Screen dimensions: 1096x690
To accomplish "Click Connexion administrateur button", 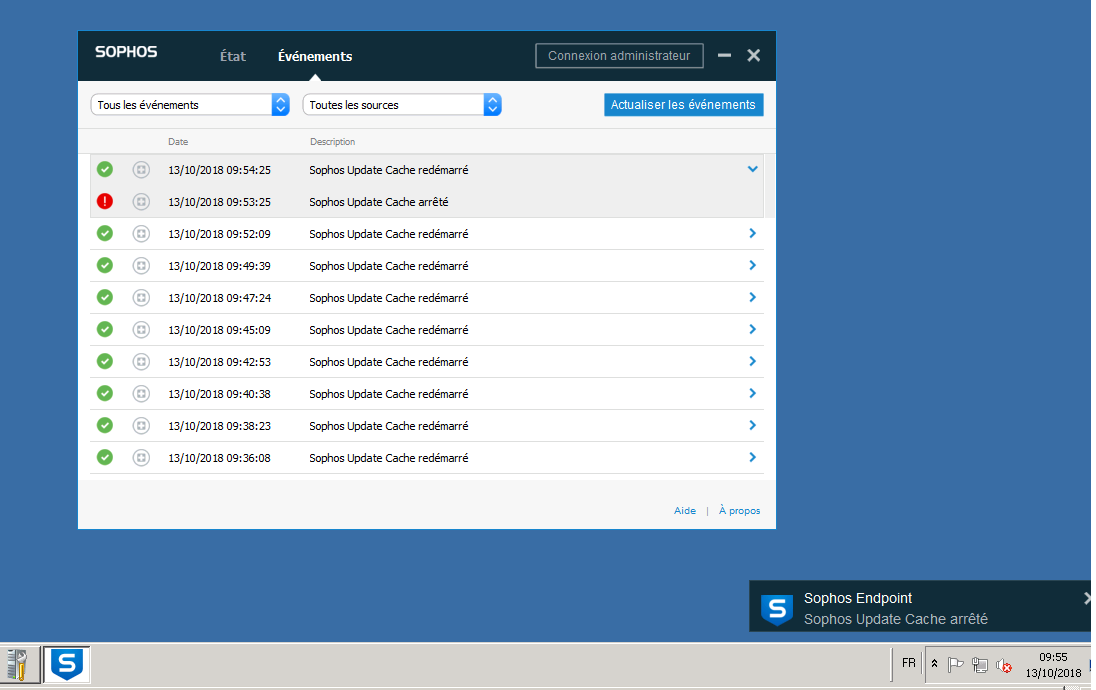I will [619, 56].
